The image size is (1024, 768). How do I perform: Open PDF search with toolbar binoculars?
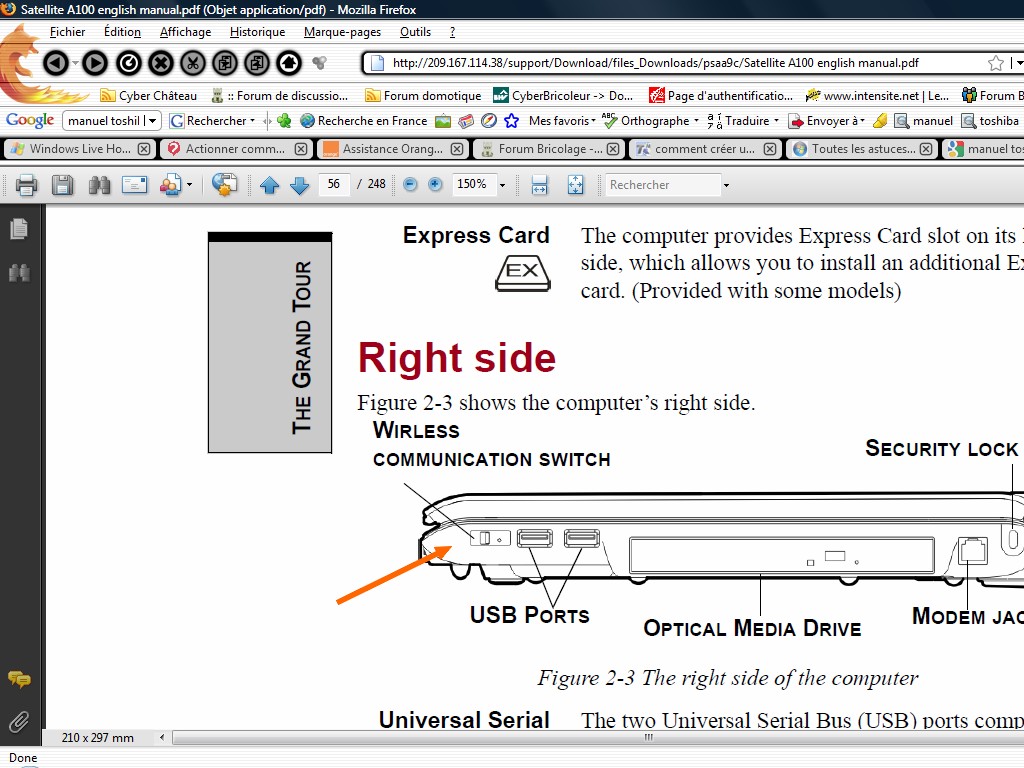coord(99,185)
